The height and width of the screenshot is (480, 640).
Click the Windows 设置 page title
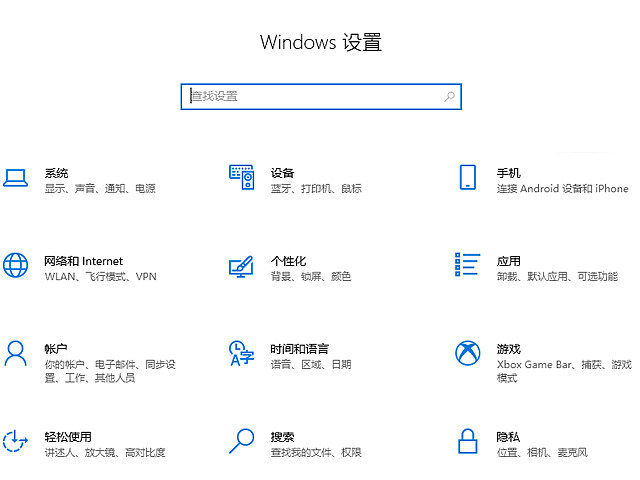pyautogui.click(x=321, y=42)
